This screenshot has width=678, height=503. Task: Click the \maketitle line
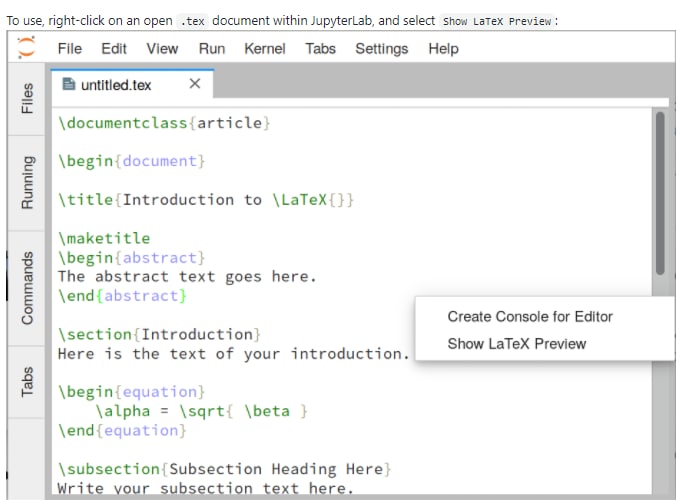pyautogui.click(x=104, y=238)
